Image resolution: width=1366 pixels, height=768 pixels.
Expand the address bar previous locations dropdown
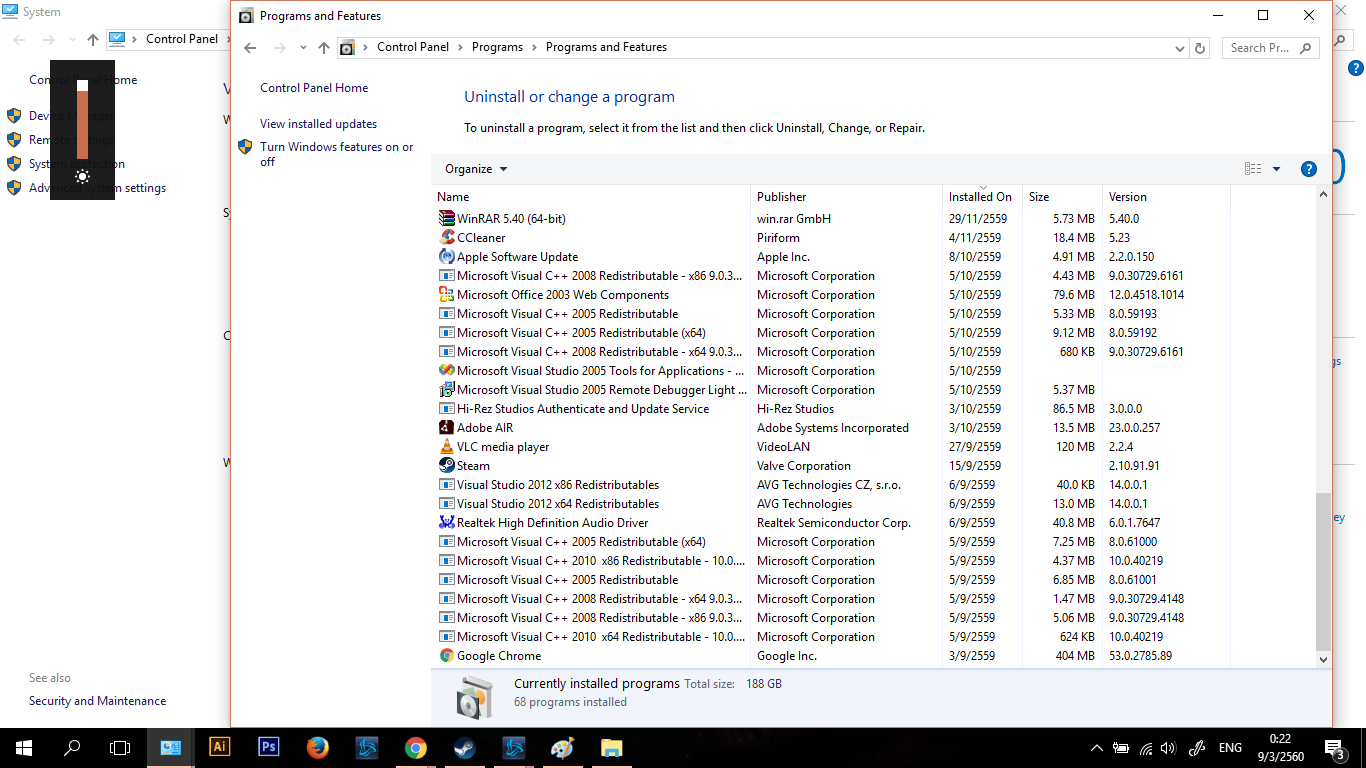(1180, 48)
